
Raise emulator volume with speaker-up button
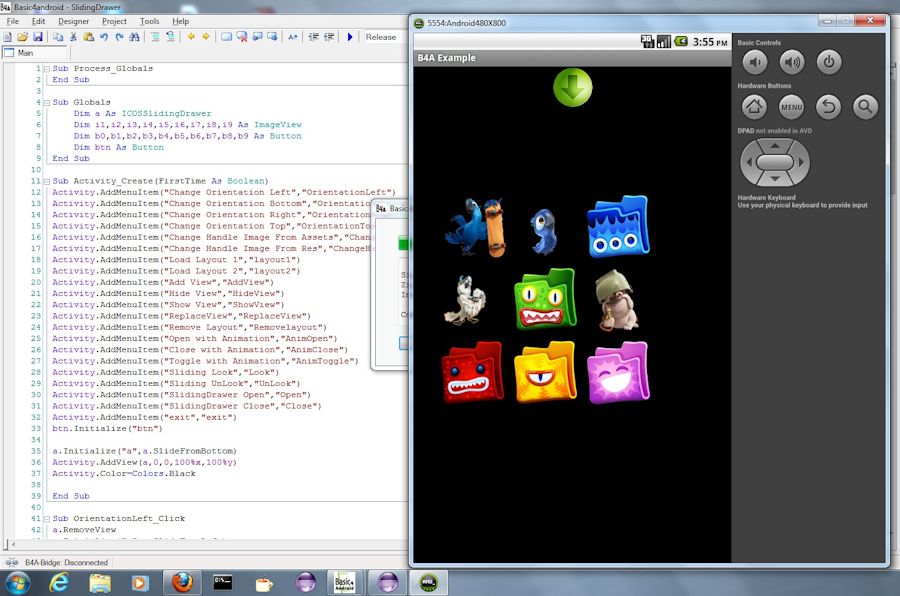(792, 62)
